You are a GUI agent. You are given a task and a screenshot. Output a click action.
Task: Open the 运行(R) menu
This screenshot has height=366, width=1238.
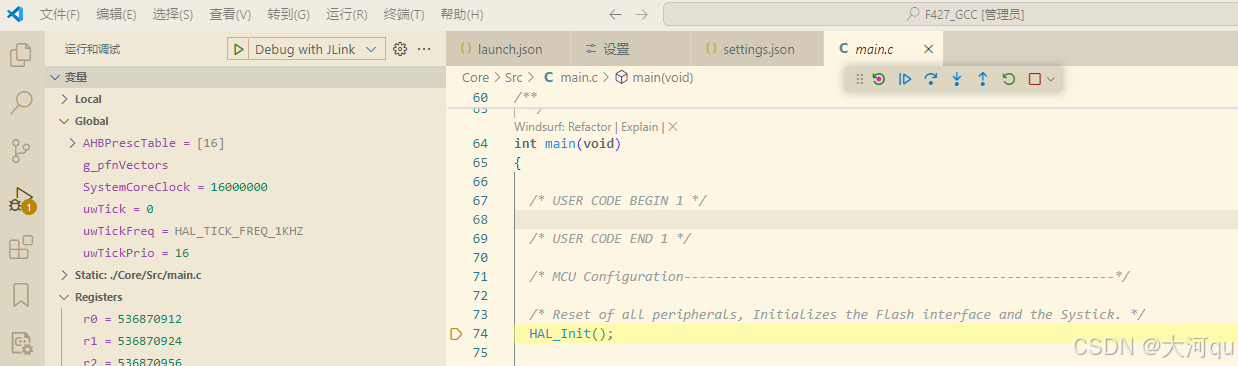tap(347, 15)
